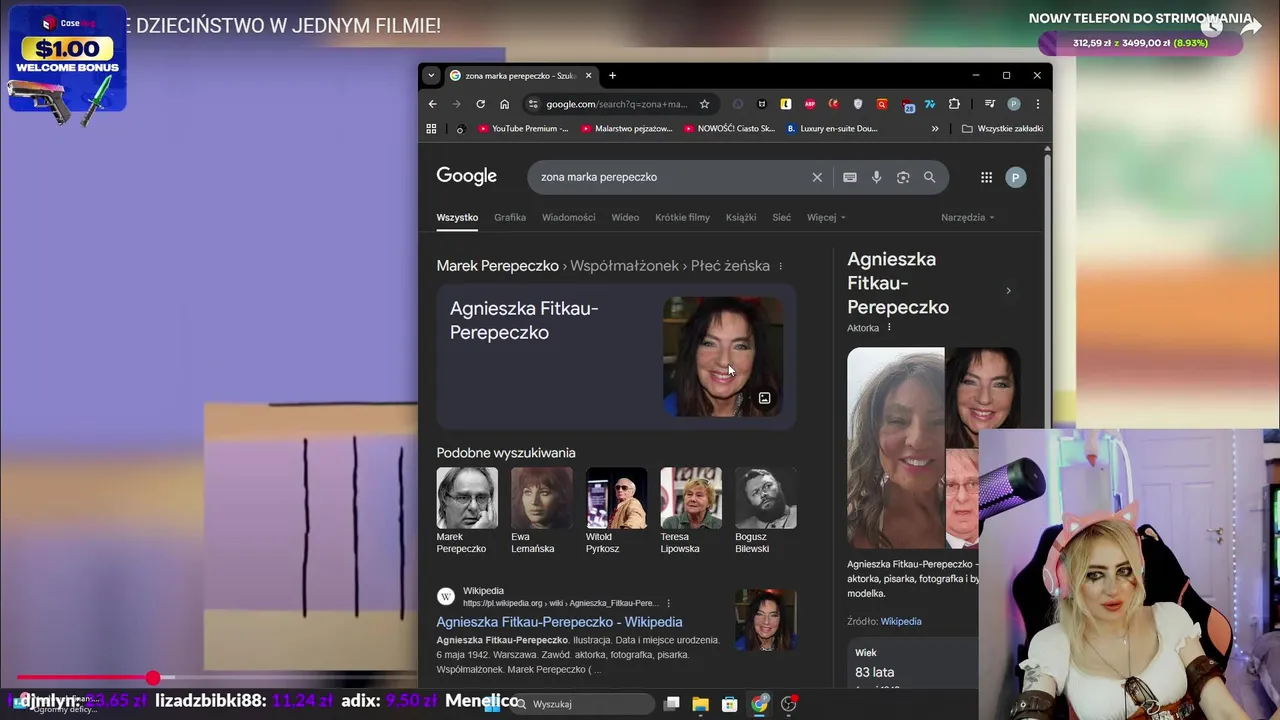Open the 'Narzędzia' tools dropdown
This screenshot has width=1280, height=720.
tap(967, 217)
